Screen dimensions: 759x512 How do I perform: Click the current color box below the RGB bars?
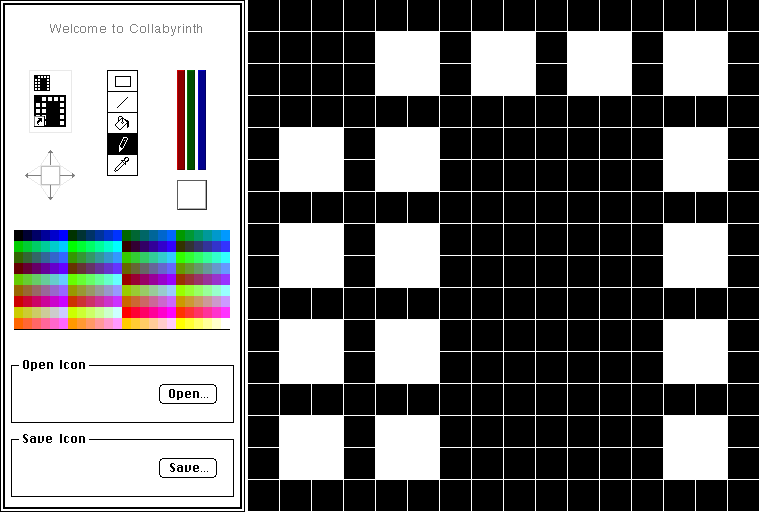pos(192,195)
